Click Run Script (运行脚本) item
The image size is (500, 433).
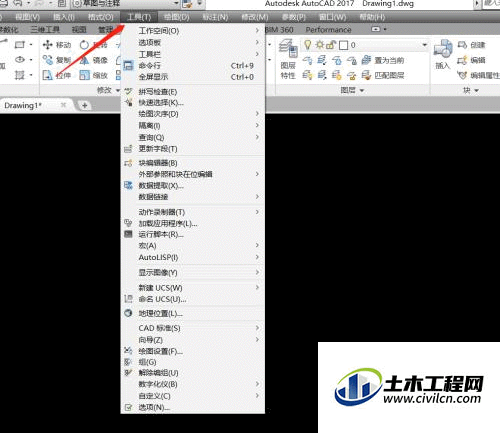(193, 234)
